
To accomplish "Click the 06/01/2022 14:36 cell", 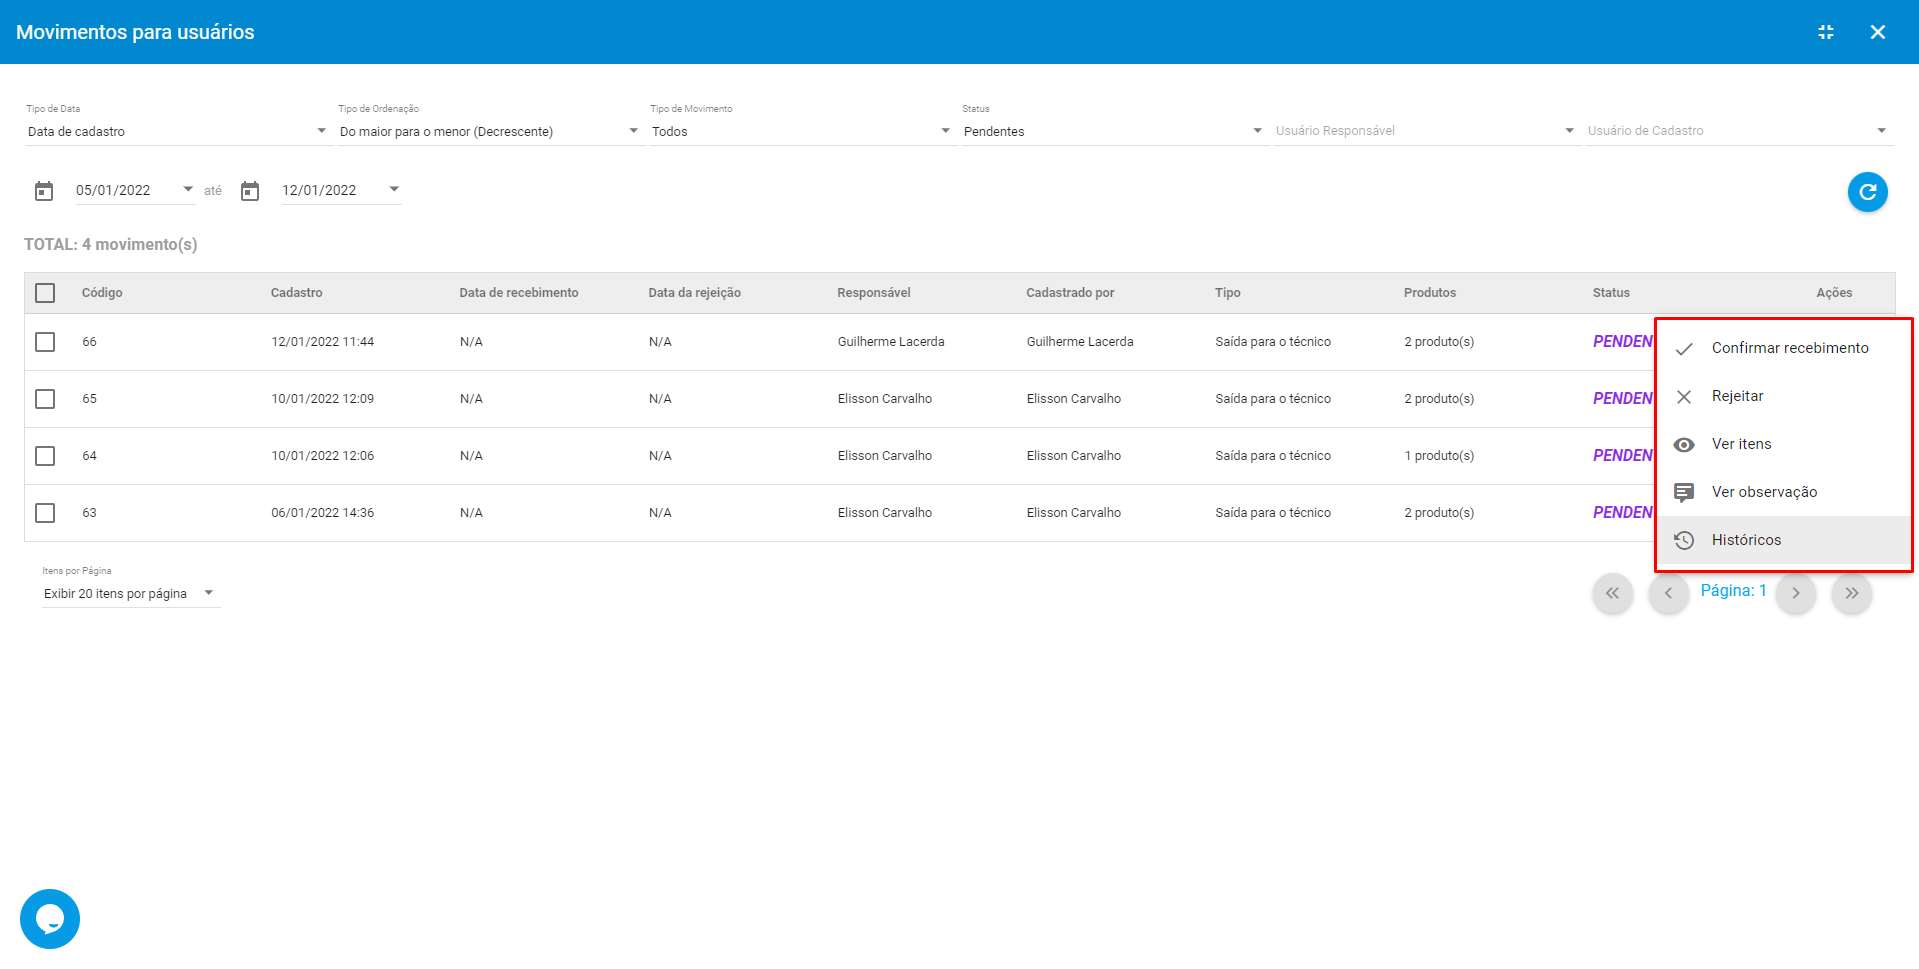I will click(x=322, y=513).
